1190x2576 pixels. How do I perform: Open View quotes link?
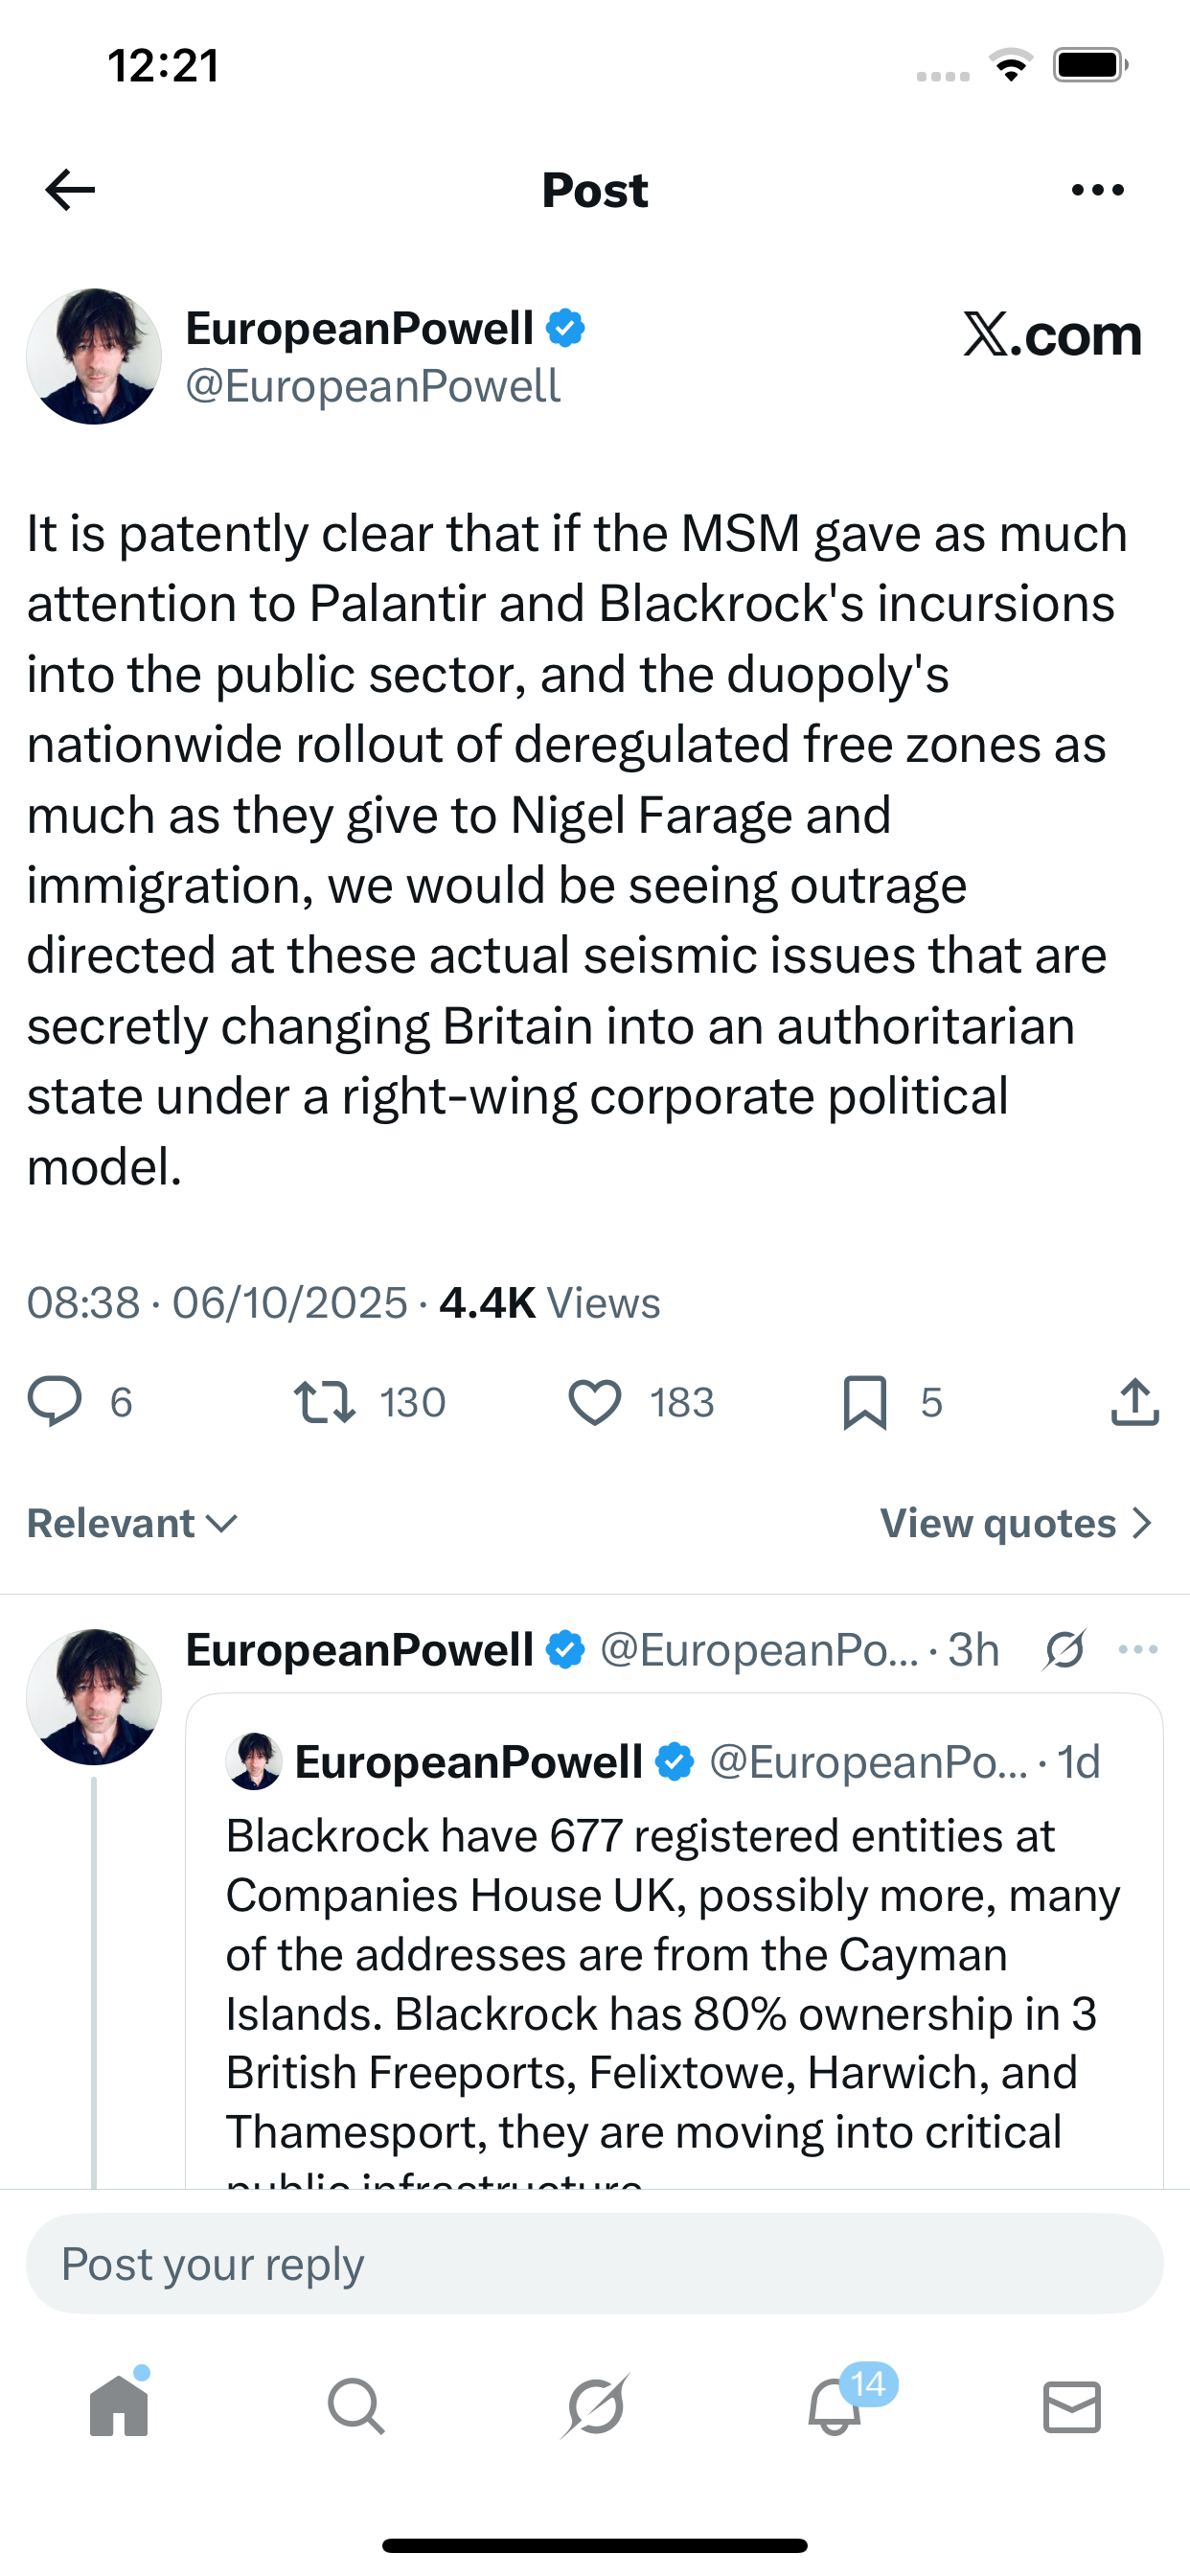click(x=1016, y=1523)
